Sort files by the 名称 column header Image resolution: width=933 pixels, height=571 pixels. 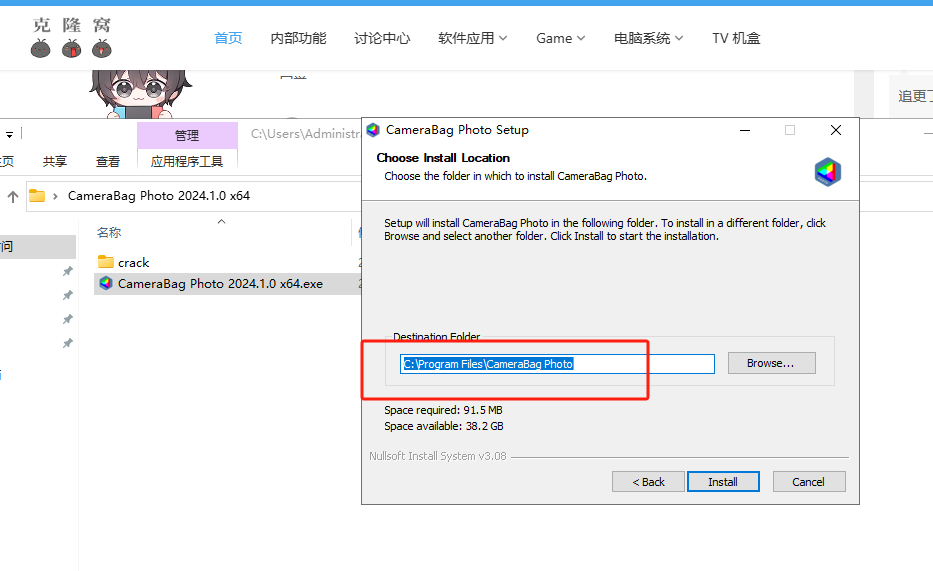tap(109, 233)
